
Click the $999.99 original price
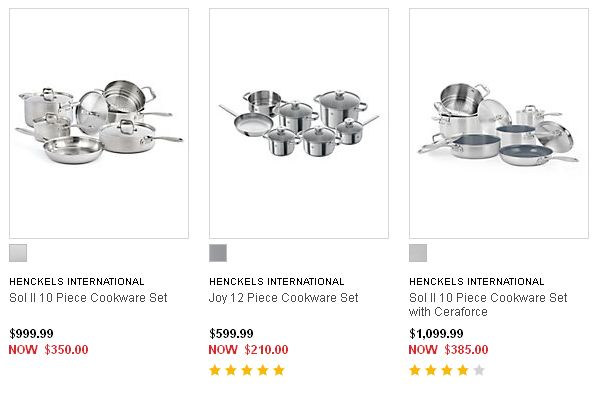pyautogui.click(x=31, y=334)
